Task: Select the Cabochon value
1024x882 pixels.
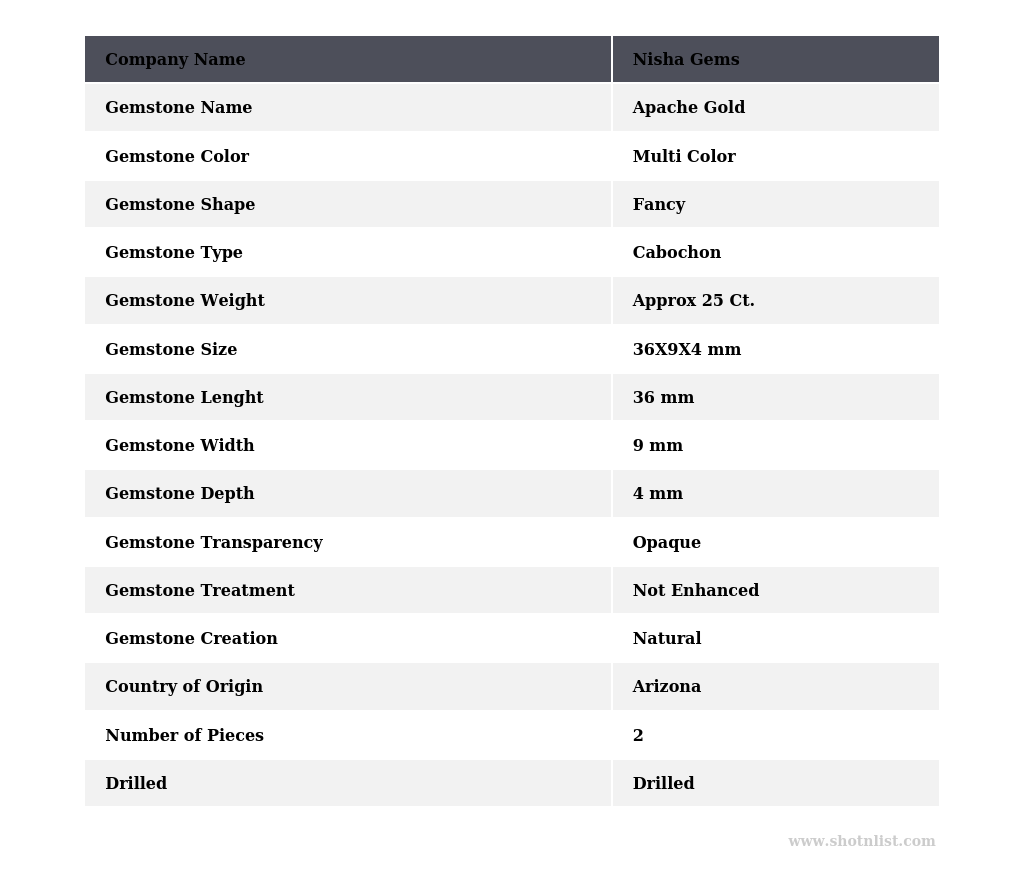Action: click(676, 253)
